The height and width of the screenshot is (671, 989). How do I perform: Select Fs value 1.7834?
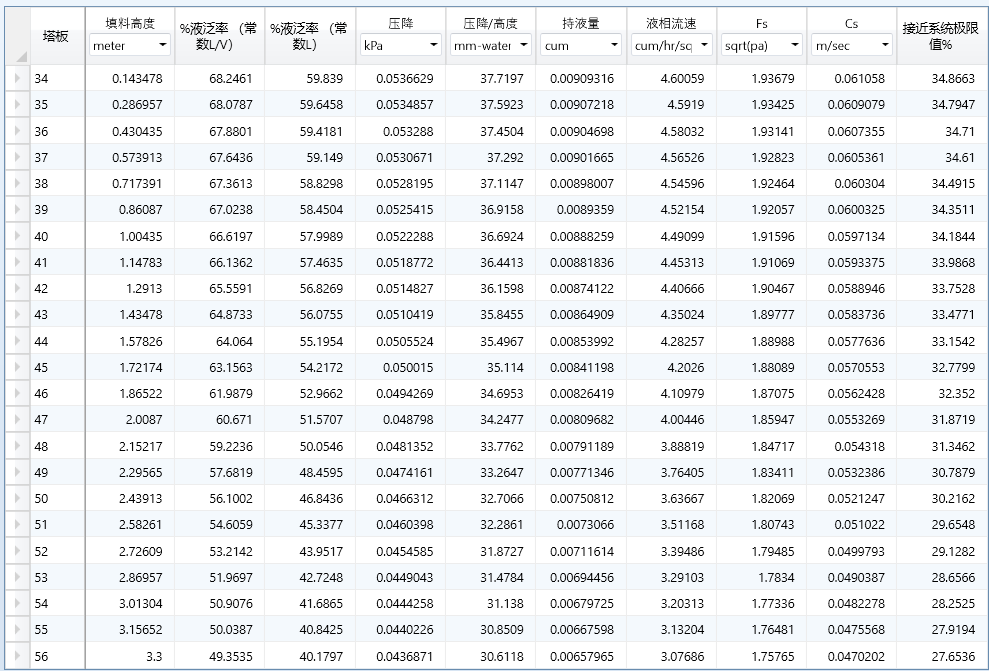776,577
